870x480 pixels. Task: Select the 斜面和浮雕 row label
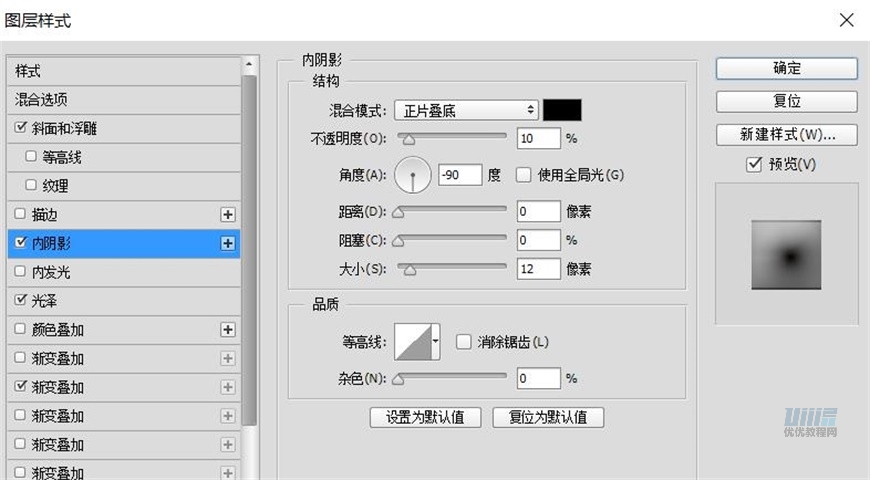pos(64,129)
